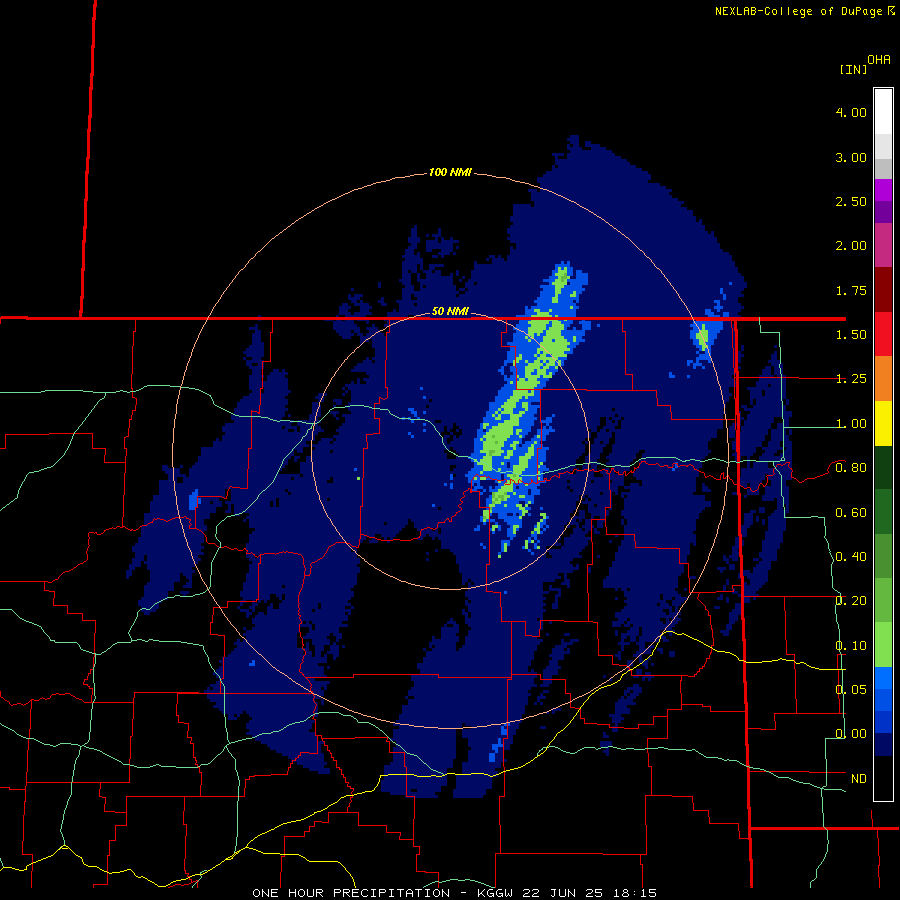Click the 2.00 legend value

851,246
